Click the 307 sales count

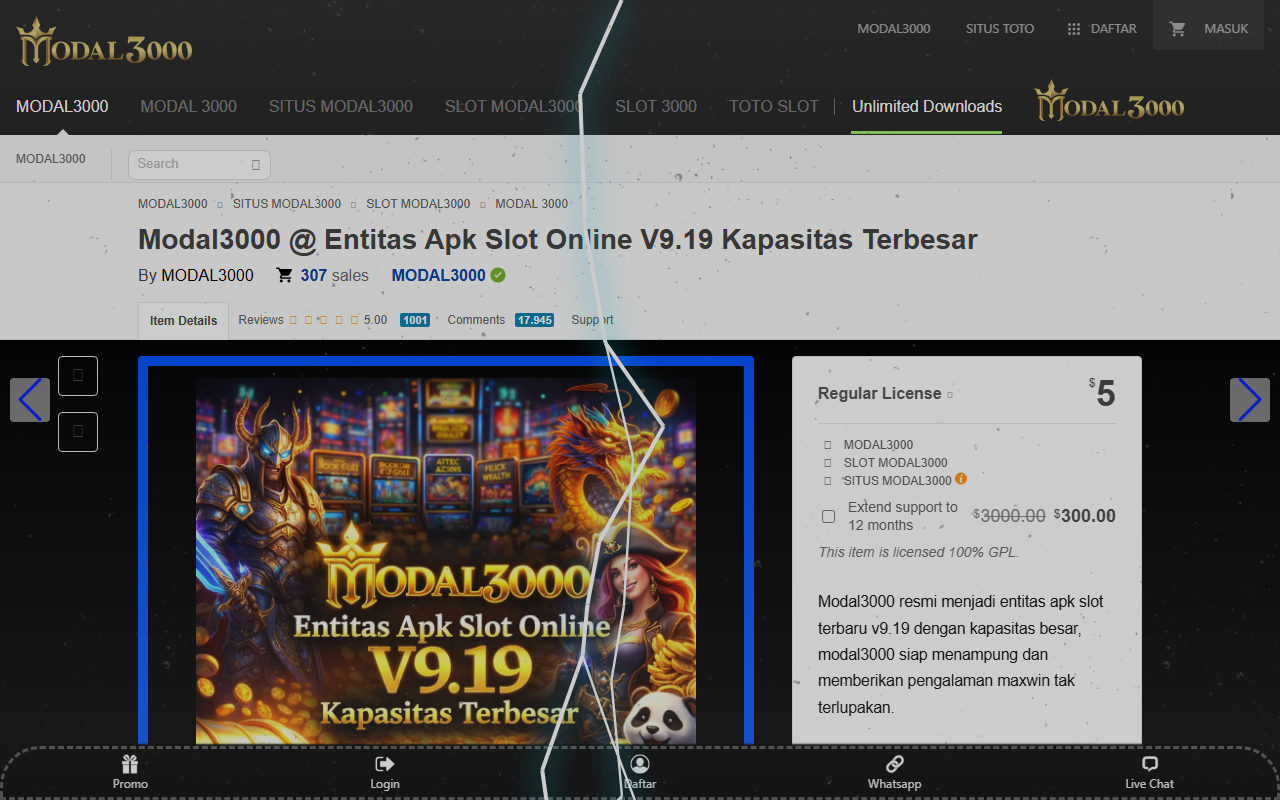tap(334, 275)
